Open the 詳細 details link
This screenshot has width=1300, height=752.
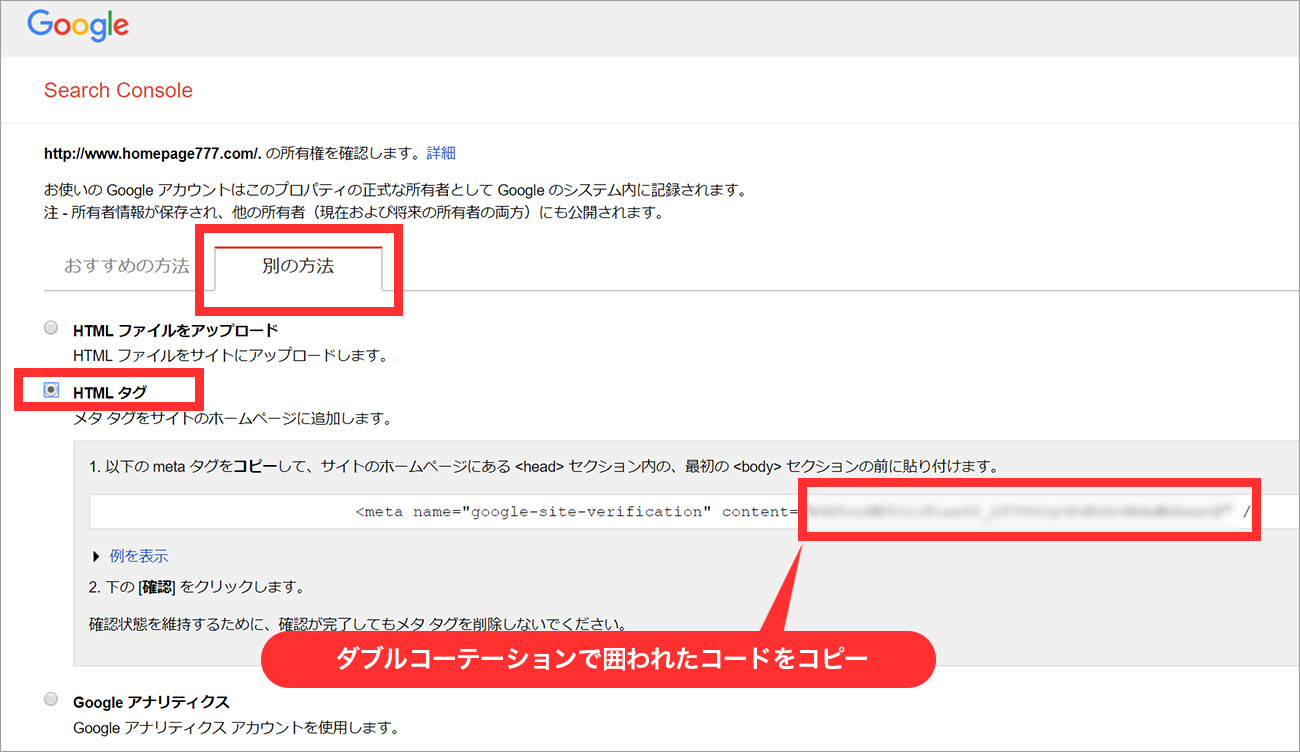pyautogui.click(x=441, y=153)
